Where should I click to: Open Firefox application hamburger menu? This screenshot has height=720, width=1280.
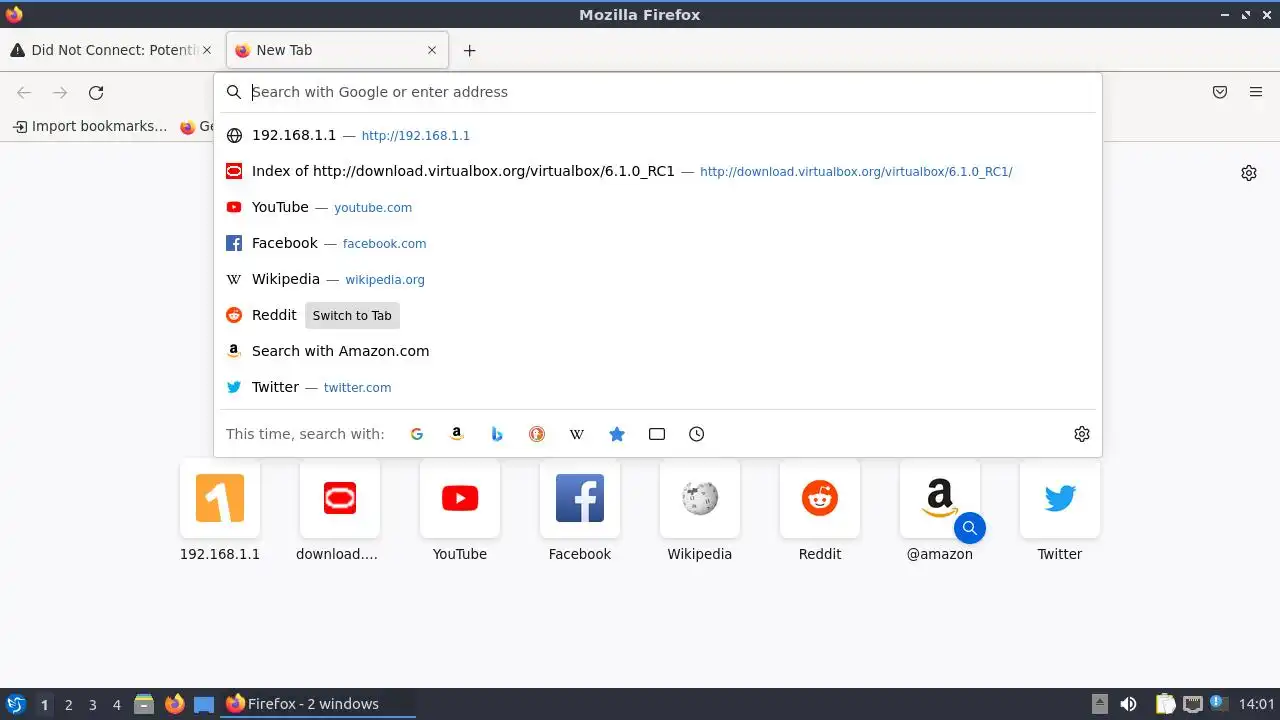click(1256, 92)
